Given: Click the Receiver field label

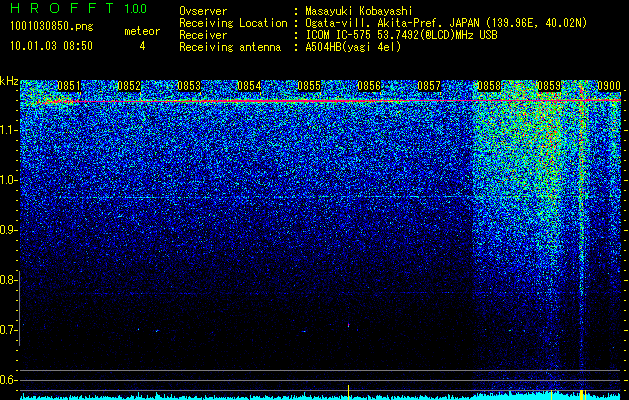Looking at the screenshot, I should 203,35.
